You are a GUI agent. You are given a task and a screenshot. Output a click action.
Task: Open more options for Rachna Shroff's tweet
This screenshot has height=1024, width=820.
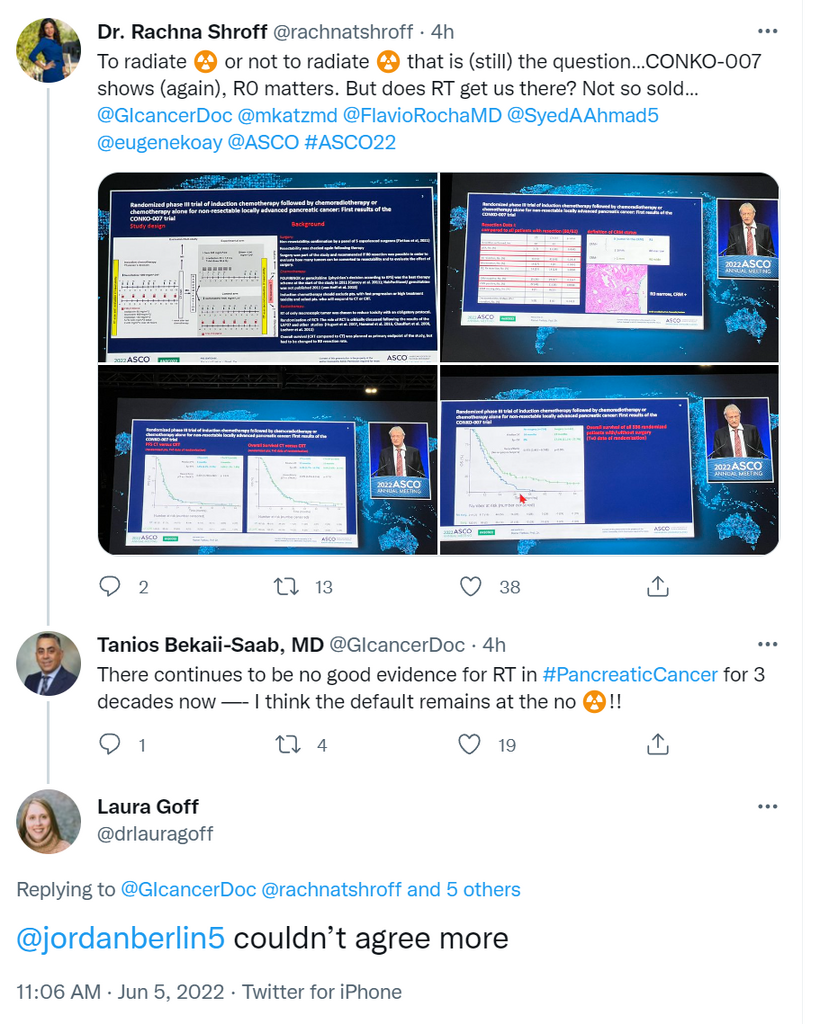click(768, 31)
